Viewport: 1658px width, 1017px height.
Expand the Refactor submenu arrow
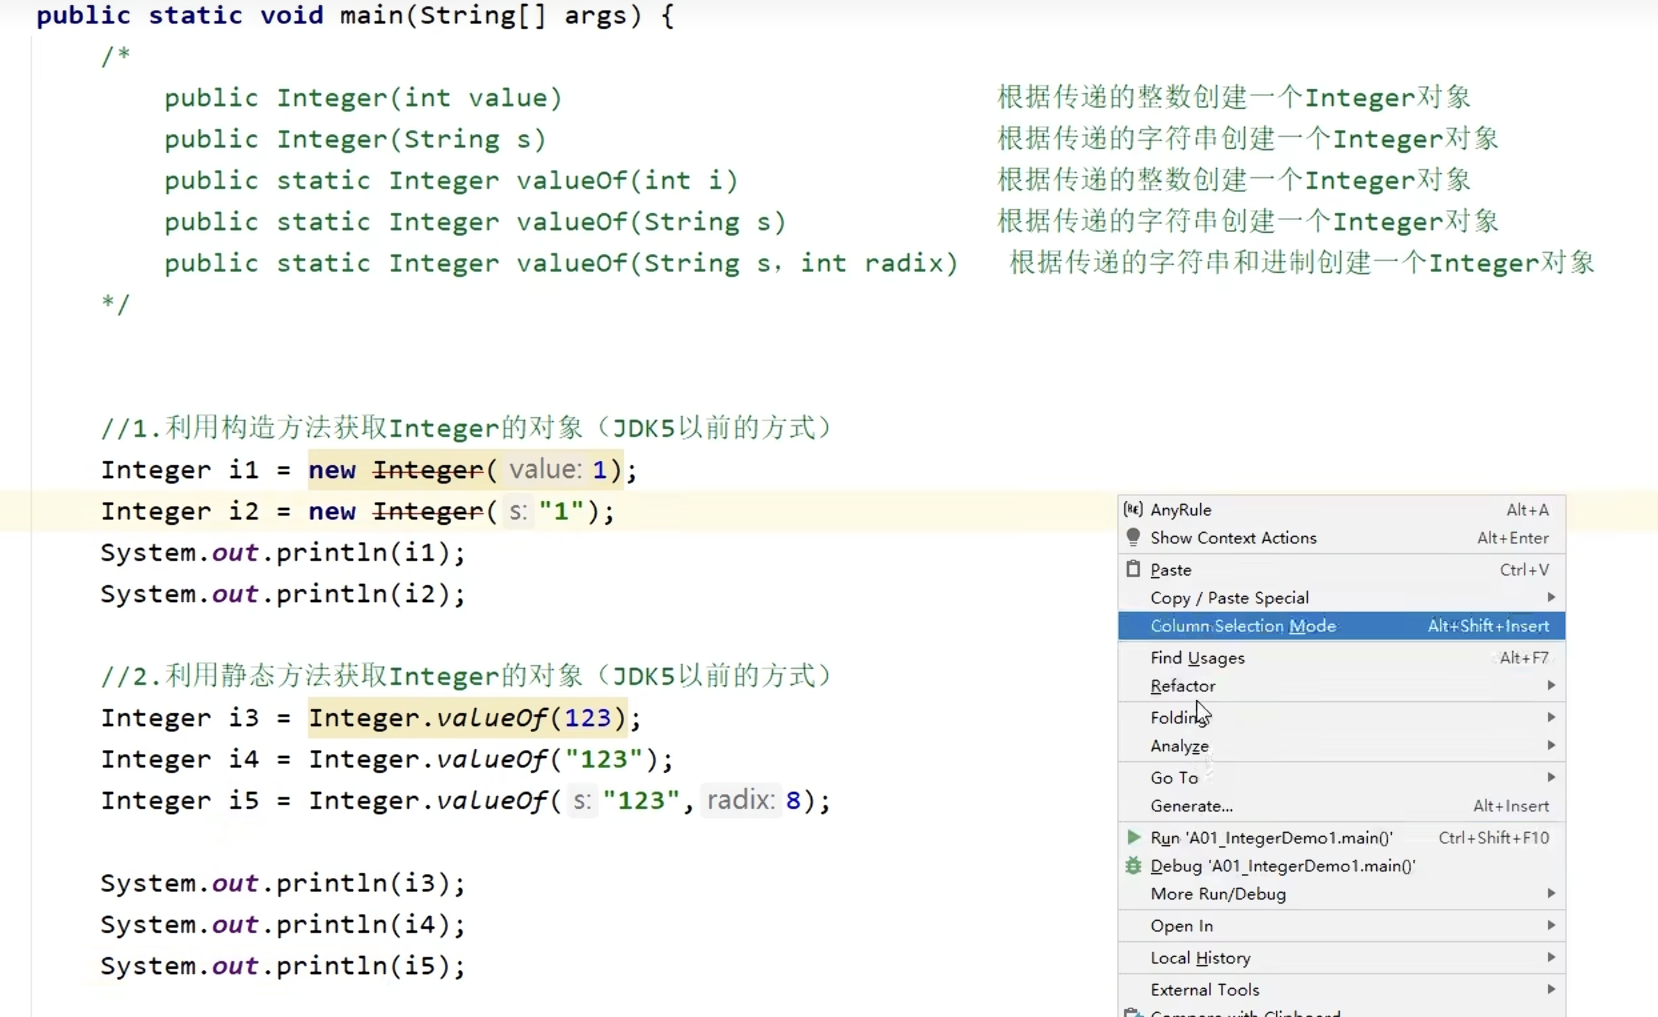coord(1550,685)
